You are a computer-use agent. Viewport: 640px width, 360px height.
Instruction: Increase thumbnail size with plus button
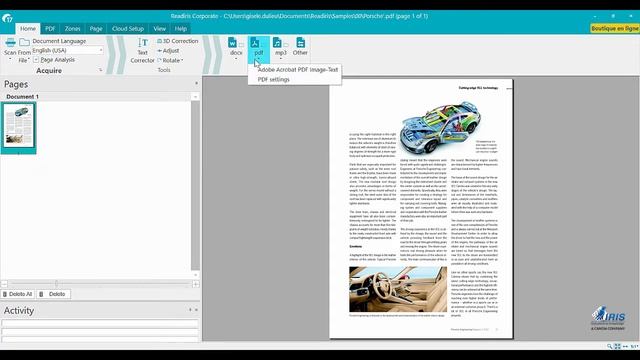click(196, 283)
